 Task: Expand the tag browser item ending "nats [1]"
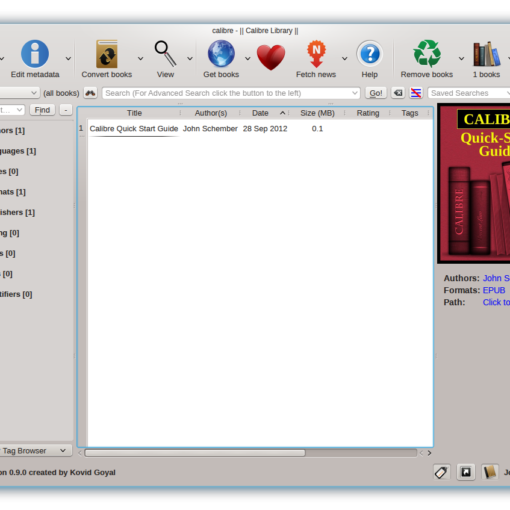point(13,192)
